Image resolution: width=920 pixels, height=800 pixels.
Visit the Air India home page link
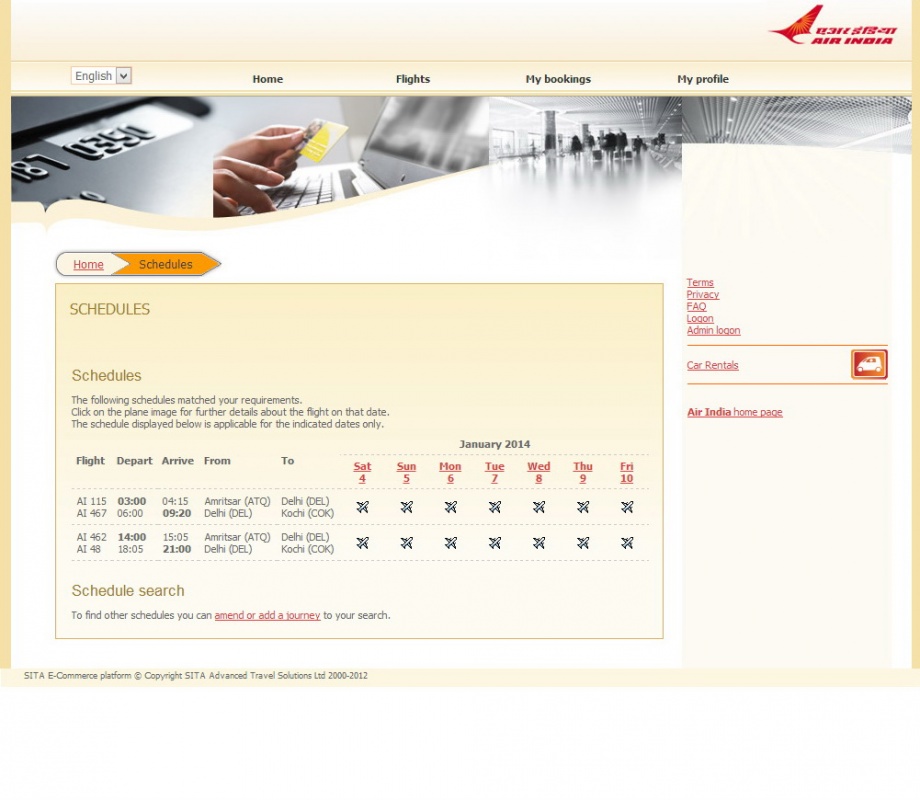point(734,412)
